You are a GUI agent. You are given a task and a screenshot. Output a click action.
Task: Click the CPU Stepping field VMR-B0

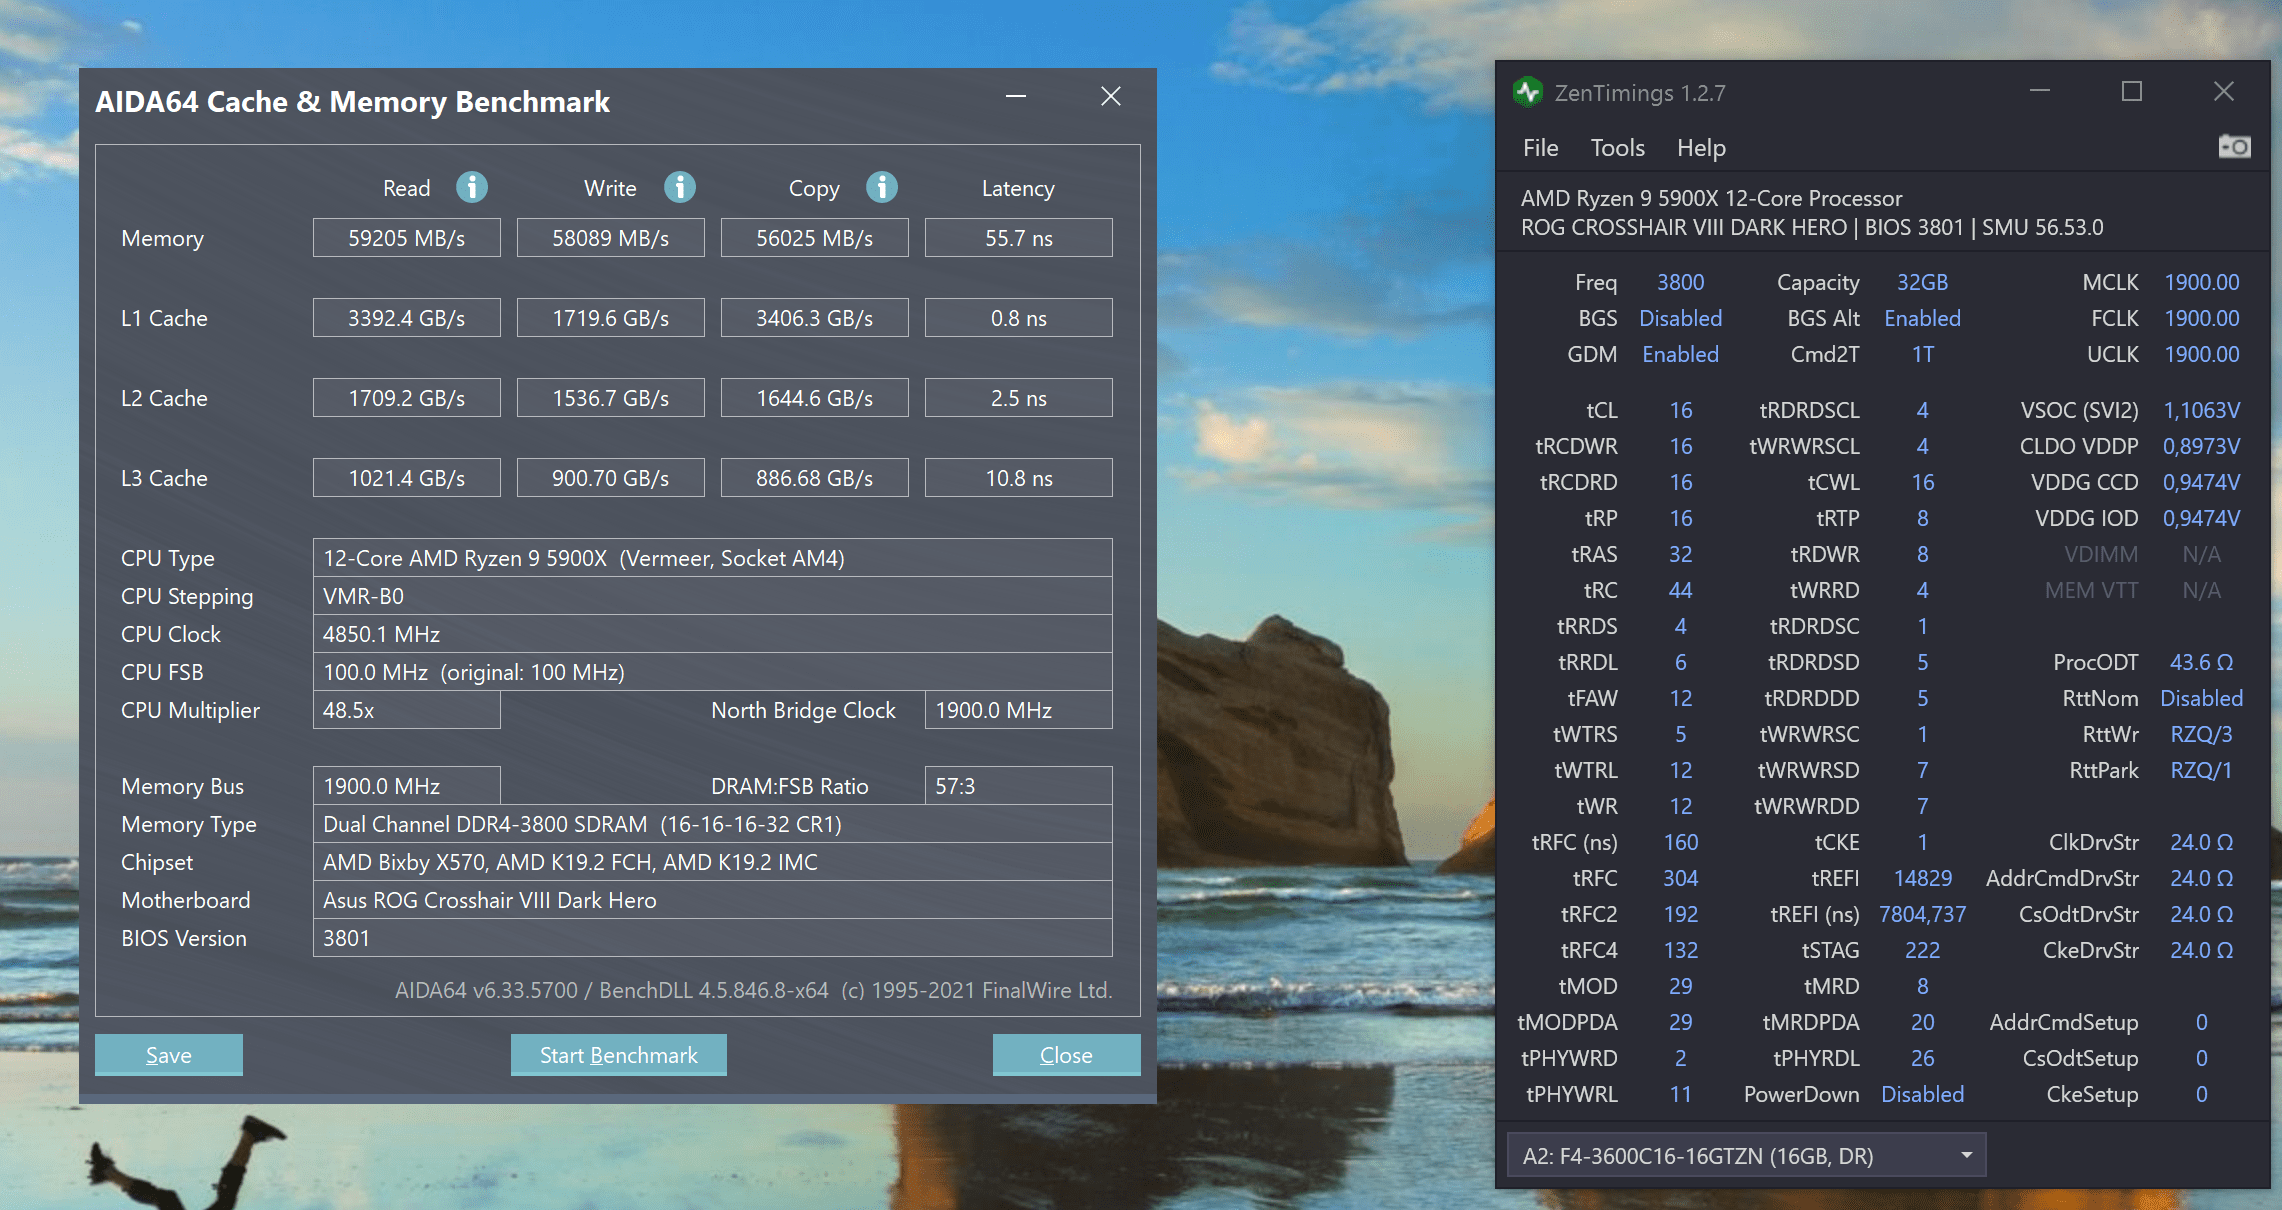pos(713,596)
